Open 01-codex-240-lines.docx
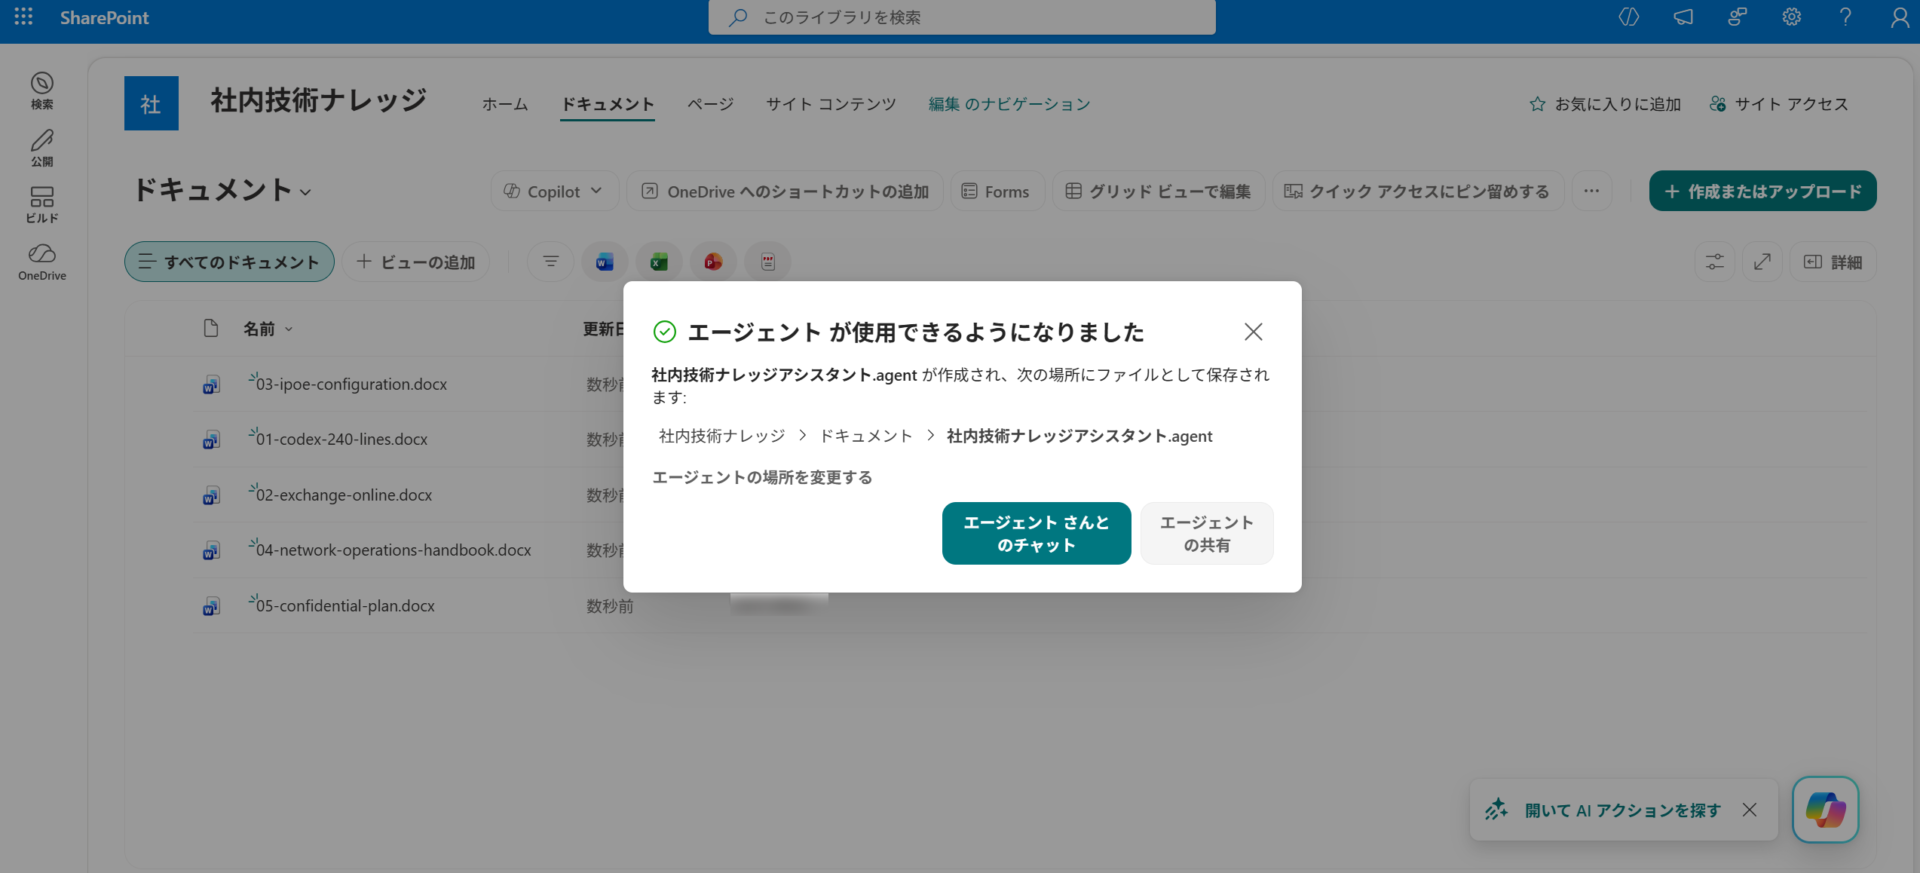Image resolution: width=1920 pixels, height=873 pixels. click(x=341, y=439)
